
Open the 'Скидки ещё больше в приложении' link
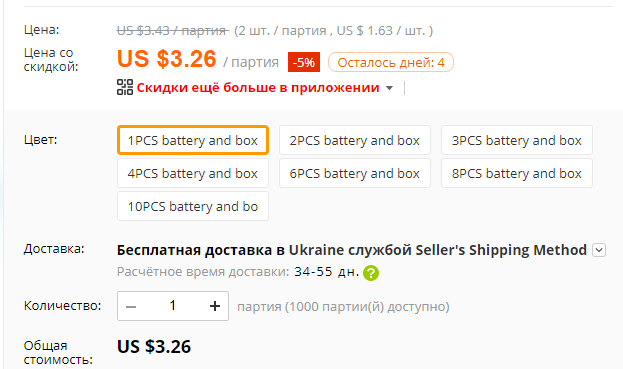coord(258,87)
